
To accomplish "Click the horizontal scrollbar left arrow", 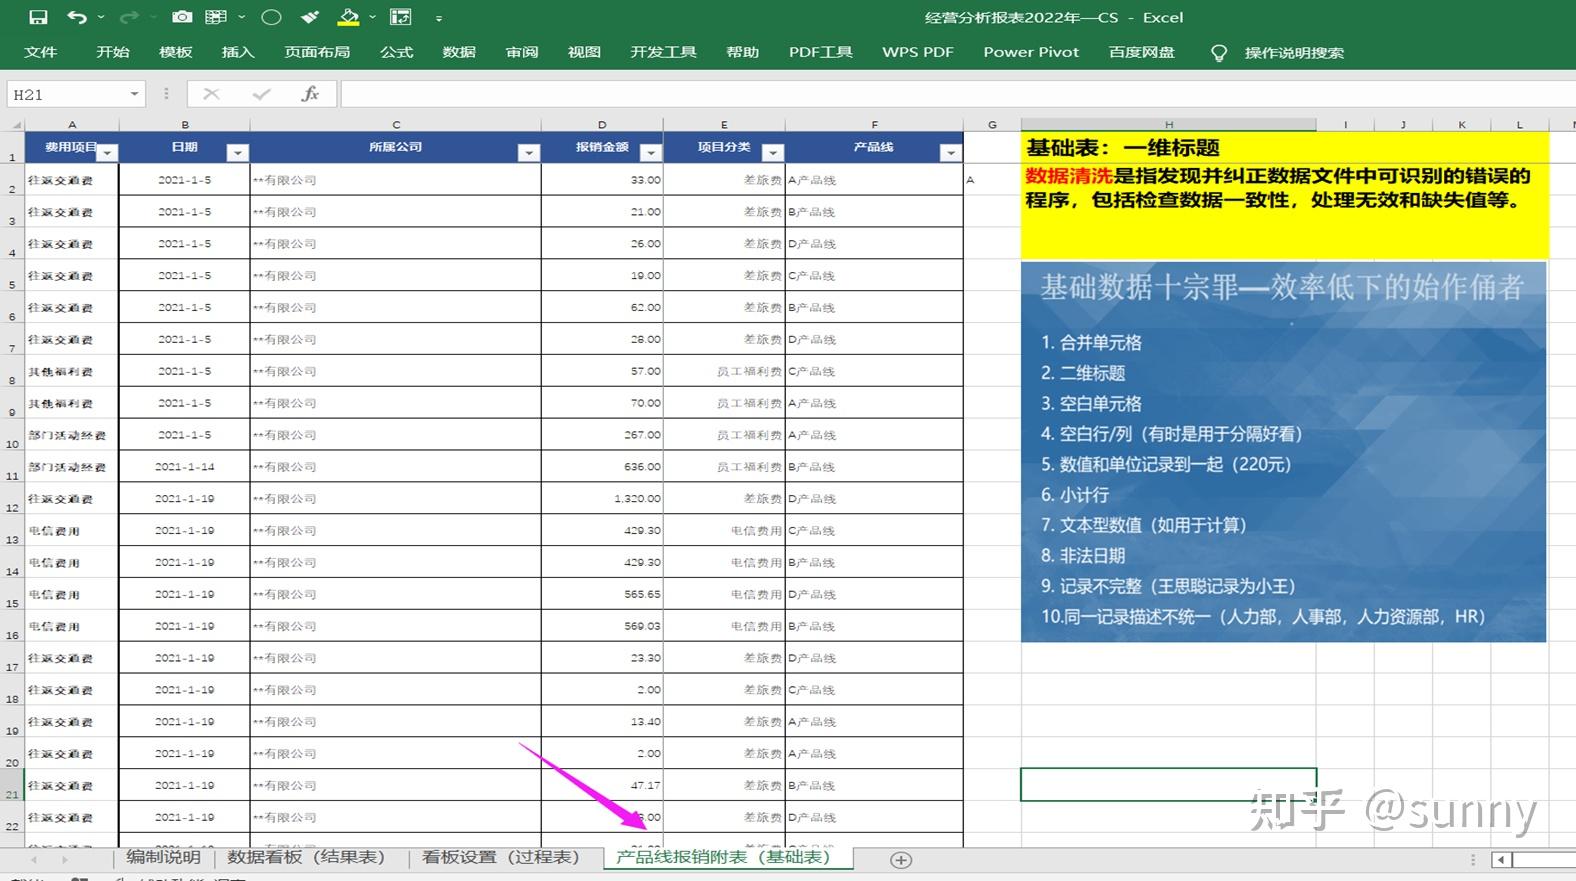I will point(1501,860).
